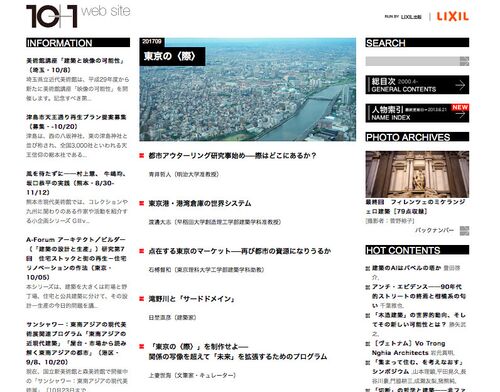Click the back number icon under photo archives

(464, 231)
